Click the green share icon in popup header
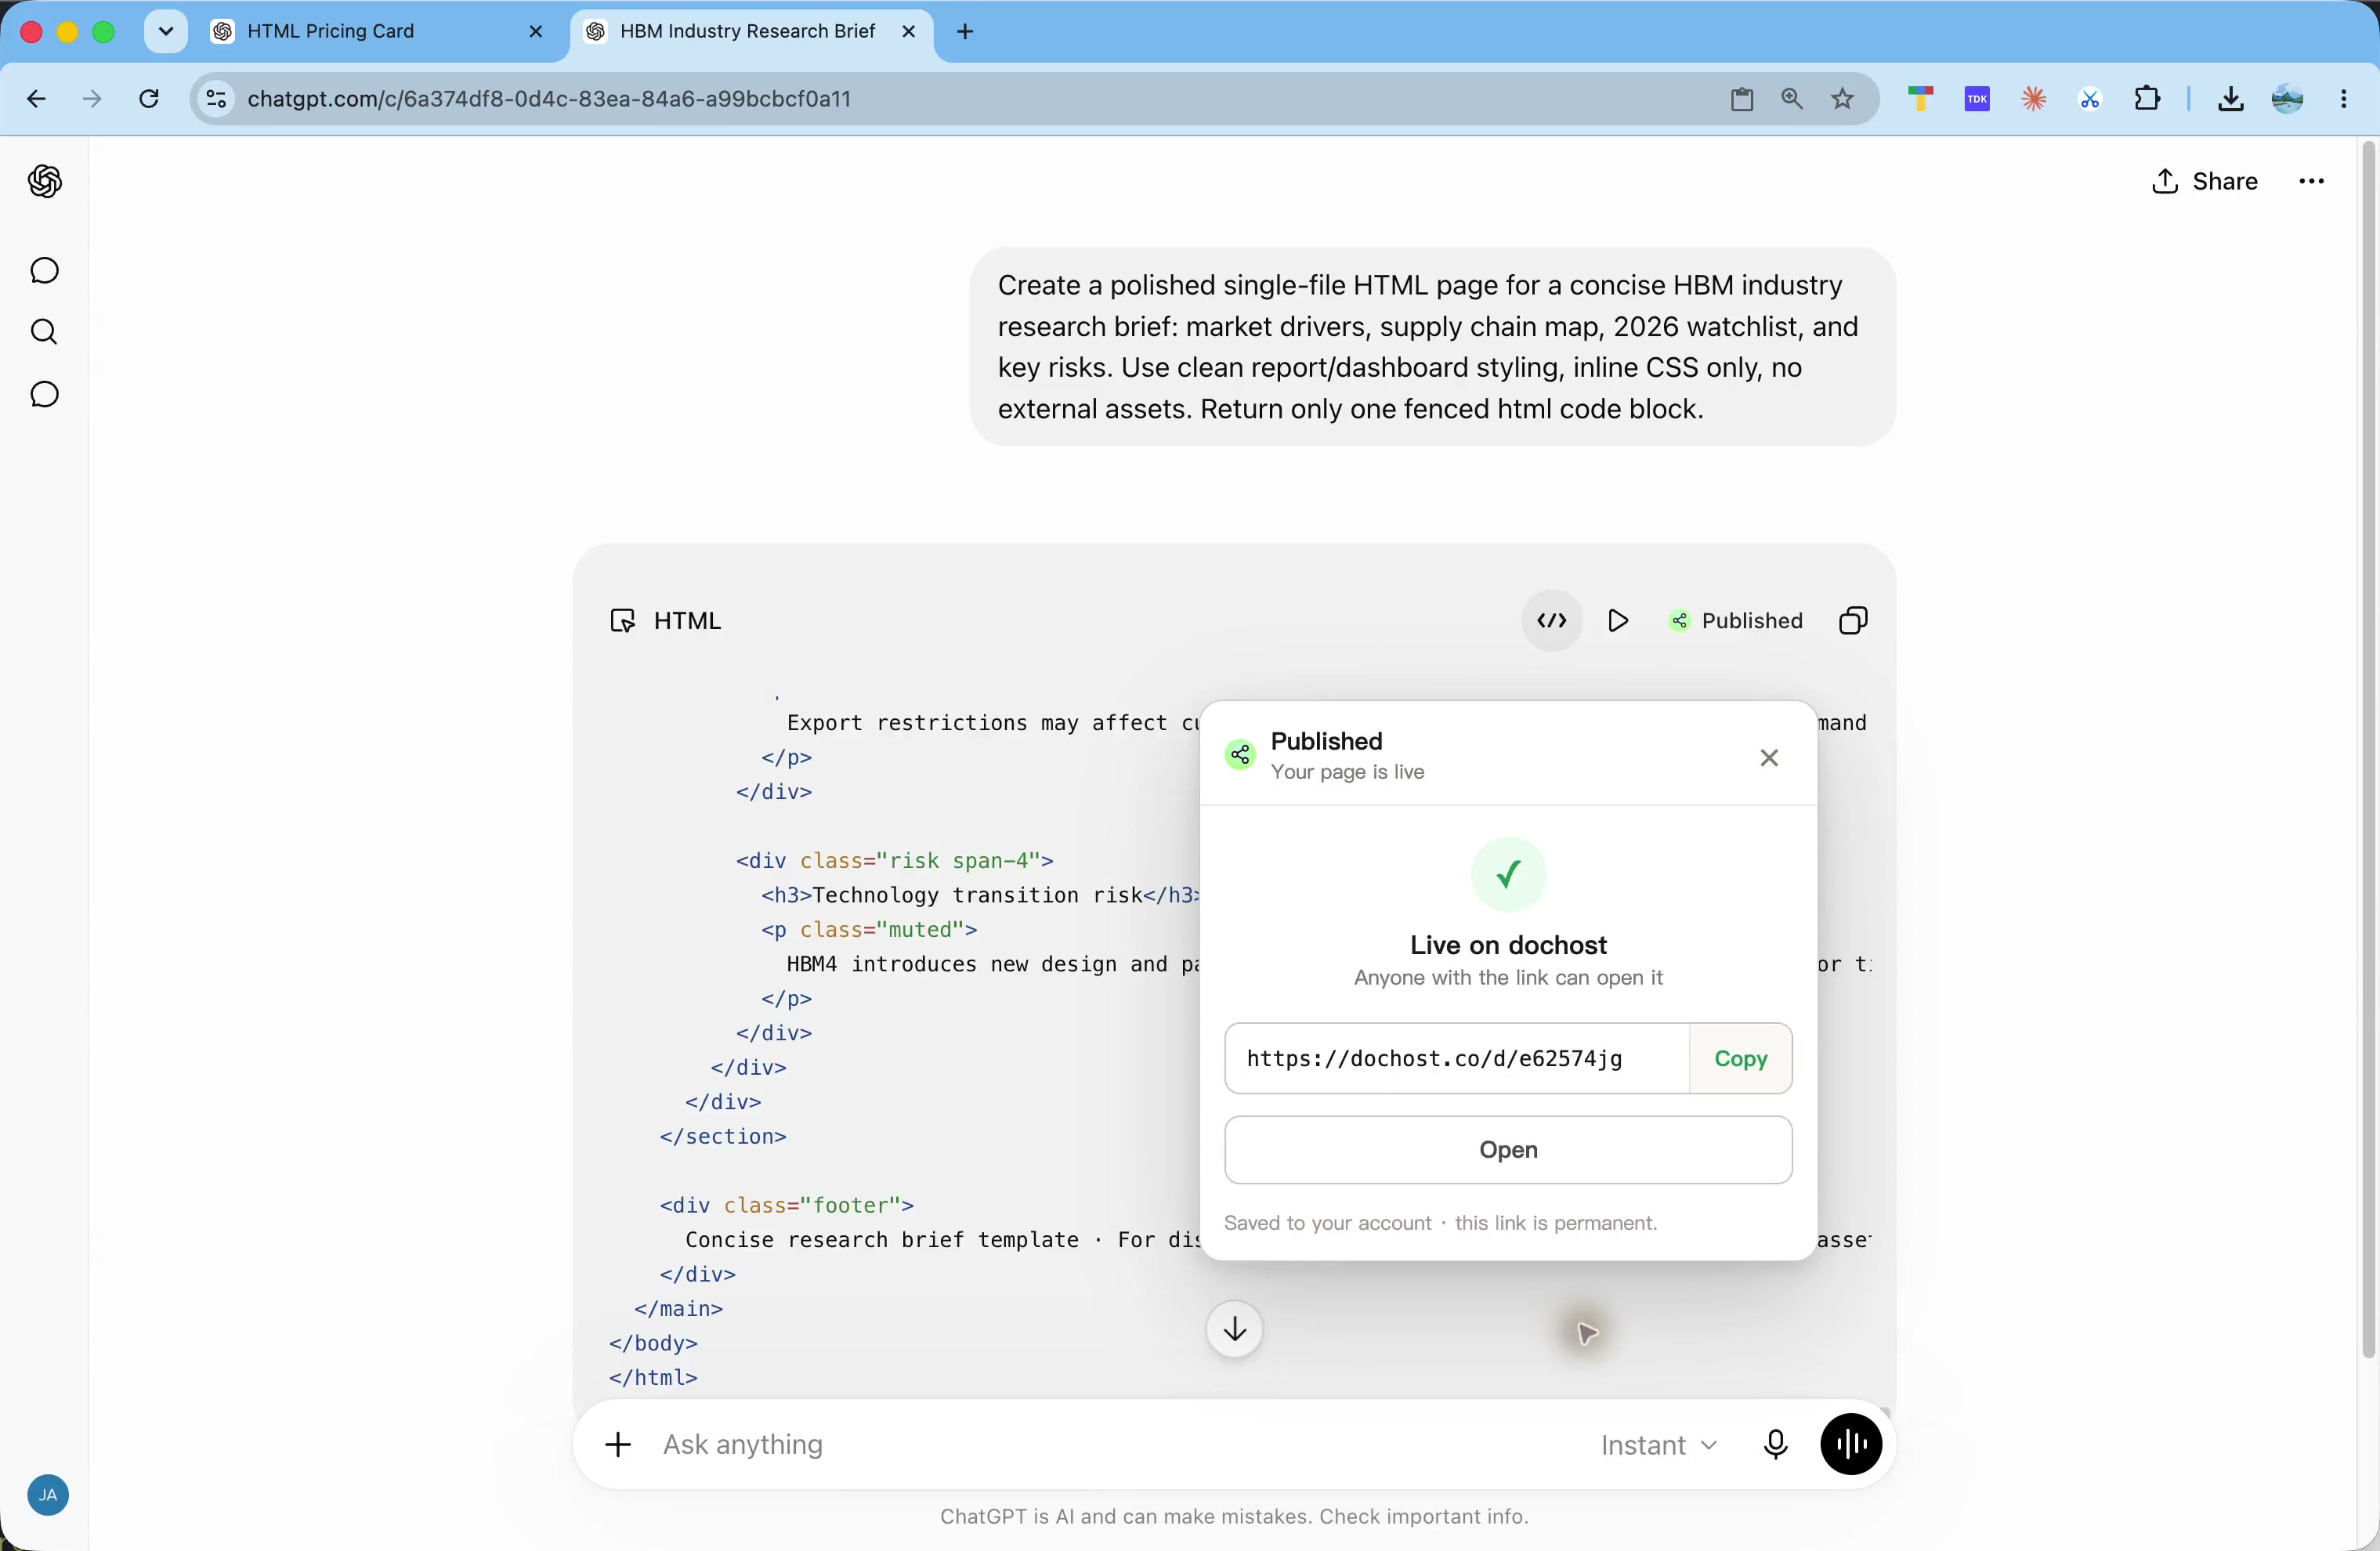 click(x=1240, y=754)
